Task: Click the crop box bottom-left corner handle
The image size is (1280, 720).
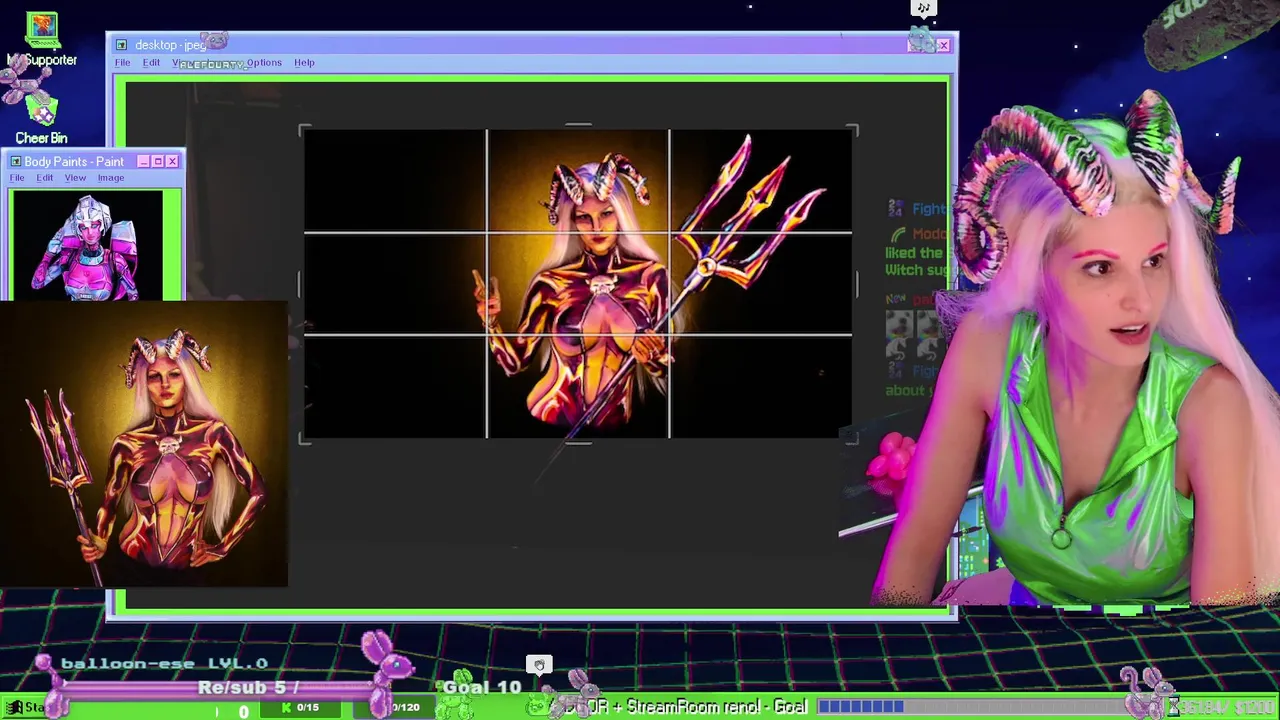Action: click(x=304, y=438)
